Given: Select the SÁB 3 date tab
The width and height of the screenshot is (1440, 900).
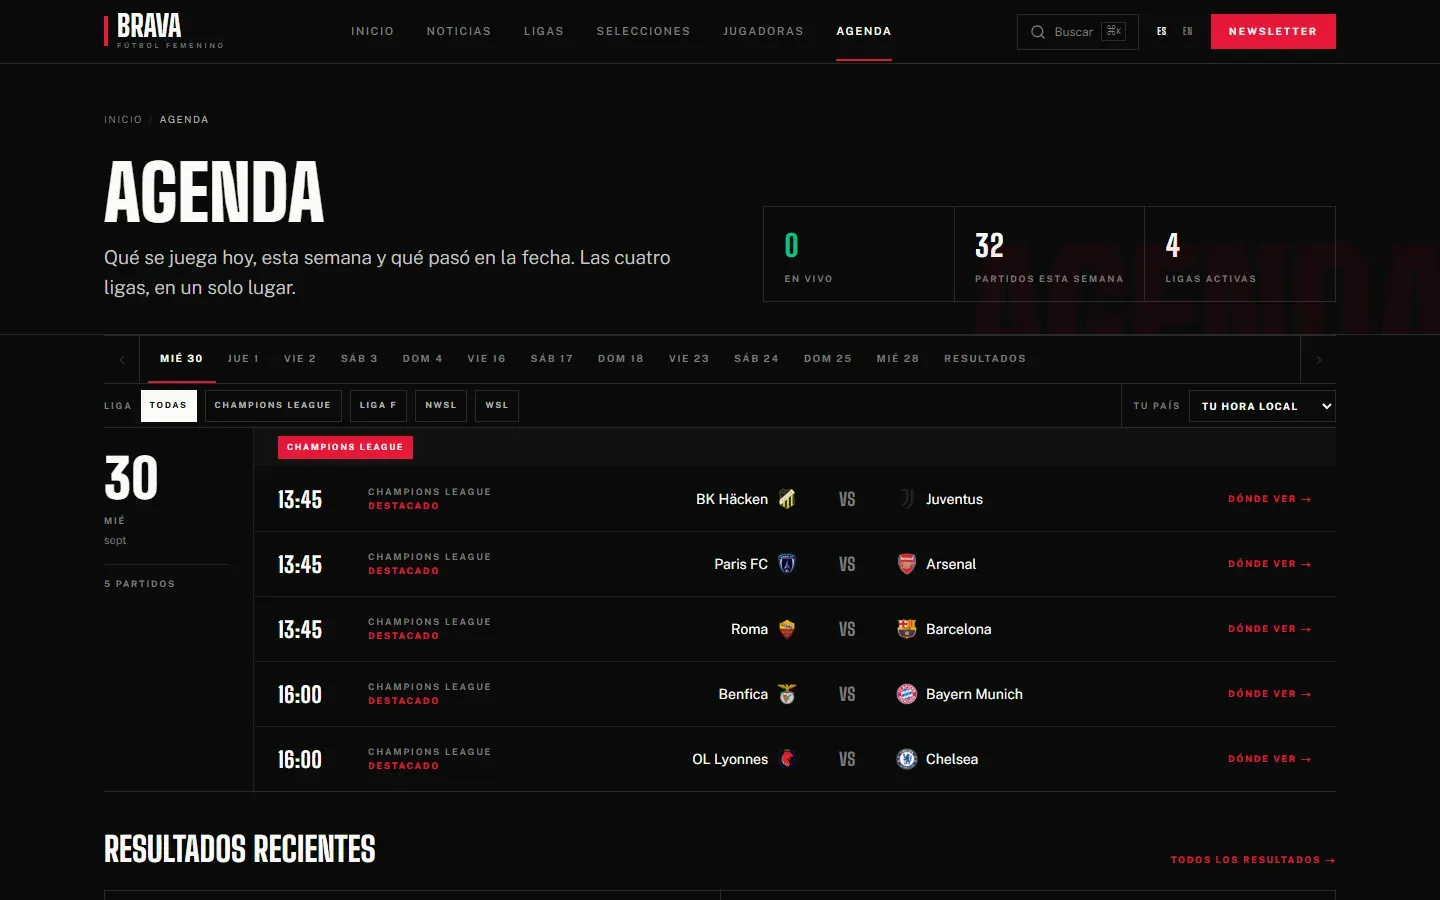Looking at the screenshot, I should click(359, 359).
